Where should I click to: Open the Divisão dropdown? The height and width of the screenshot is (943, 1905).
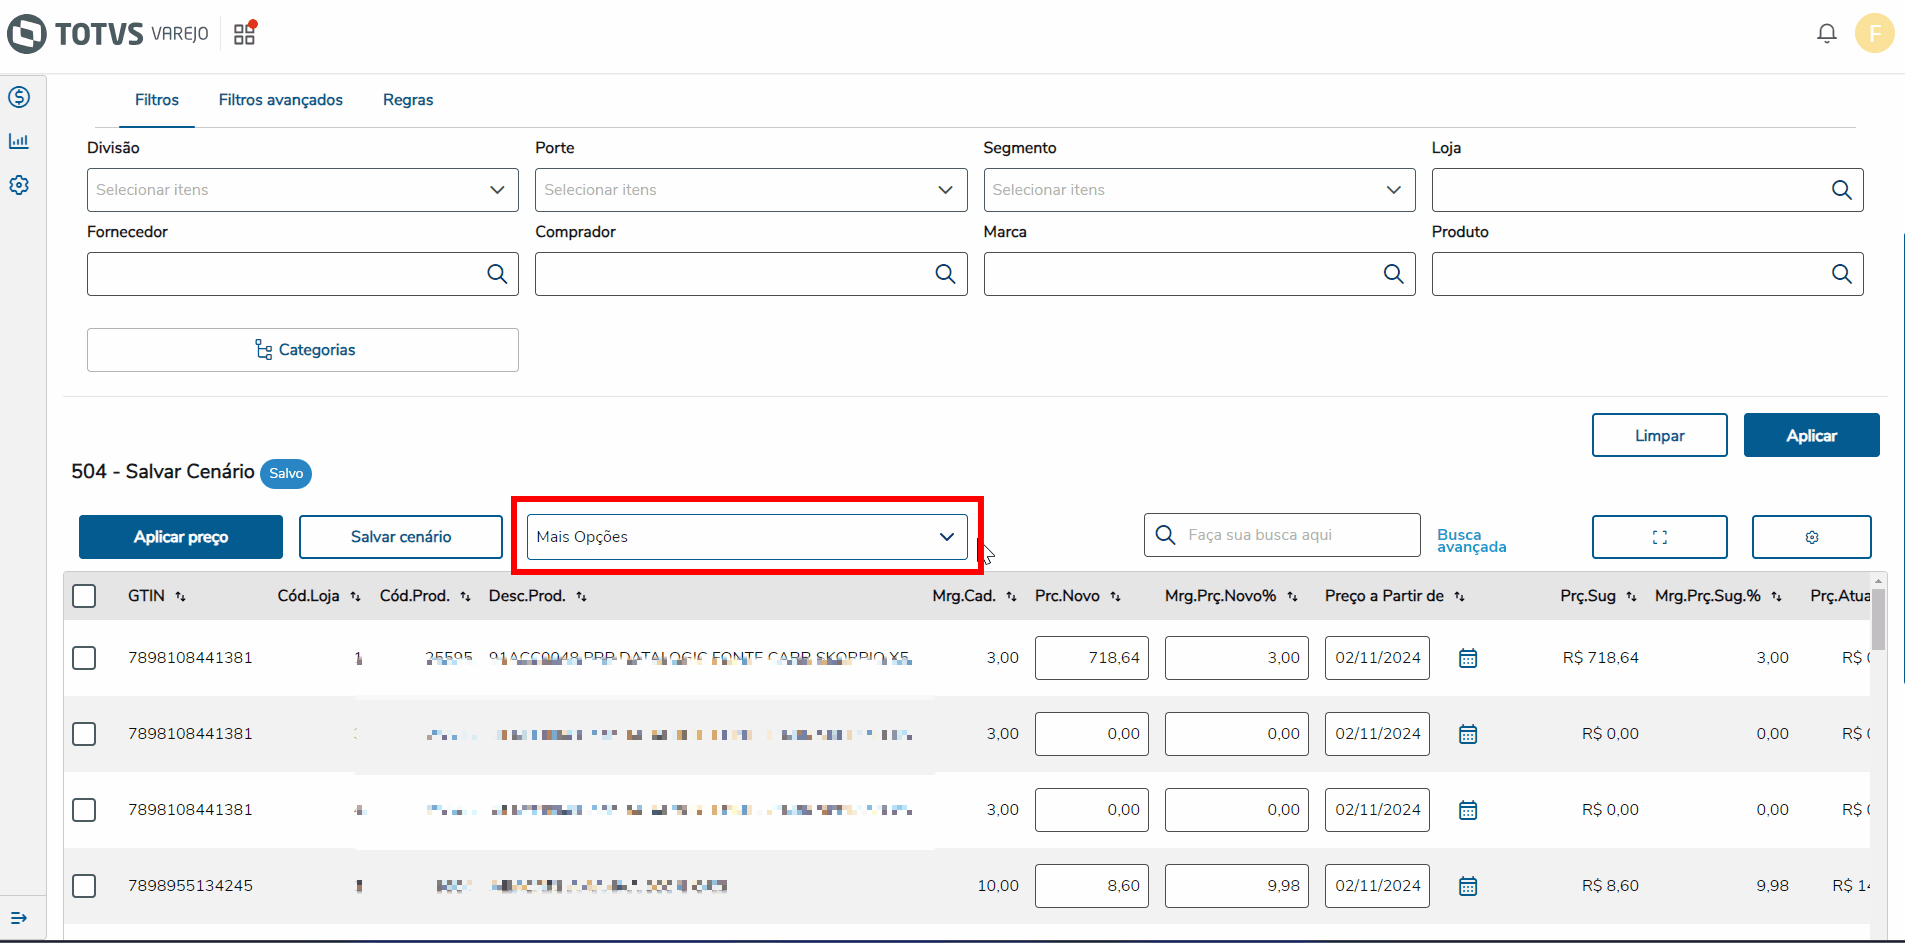302,190
